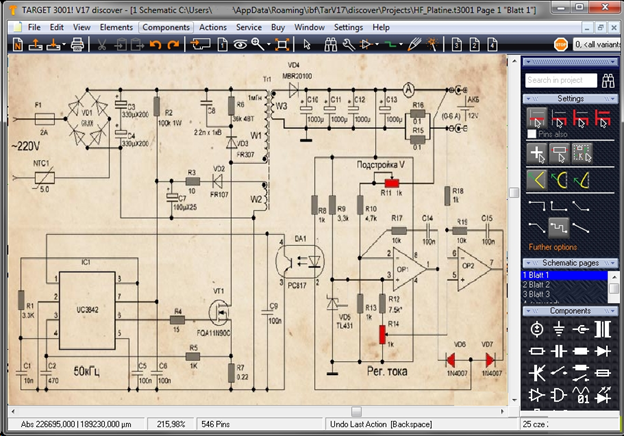This screenshot has width=624, height=436.
Task: Insert a ground symbol from Components palette
Action: [x=559, y=329]
